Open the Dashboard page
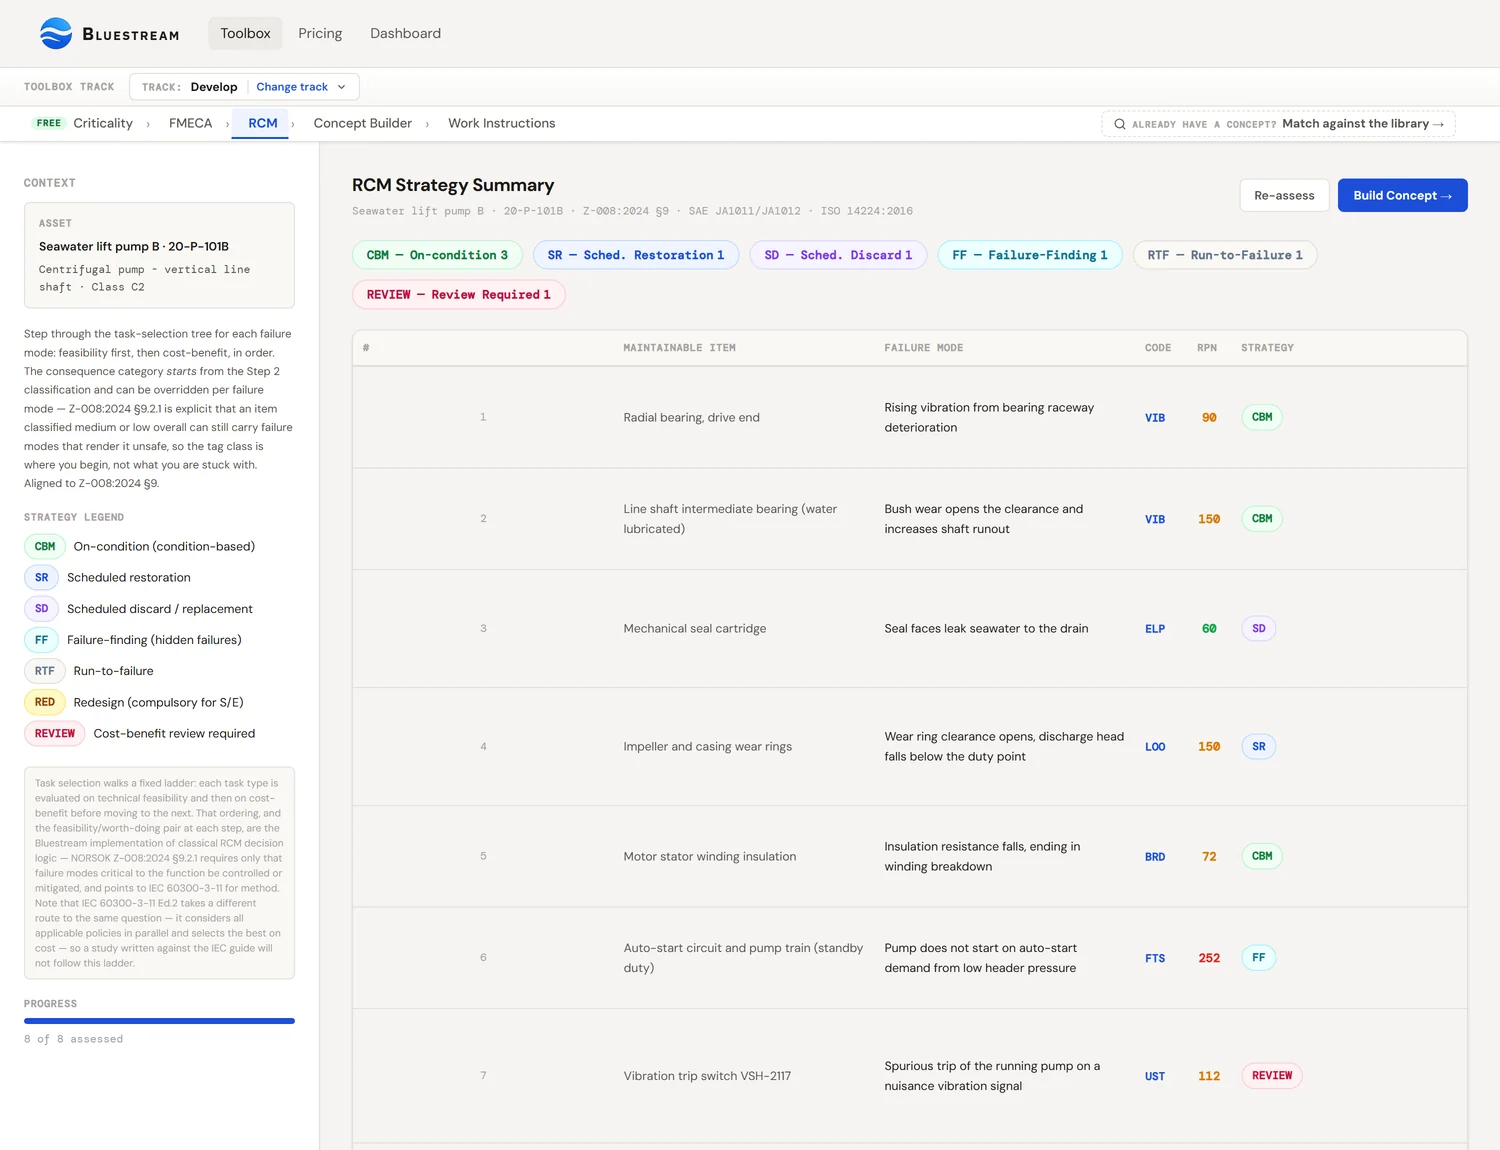Image resolution: width=1500 pixels, height=1150 pixels. tap(405, 33)
